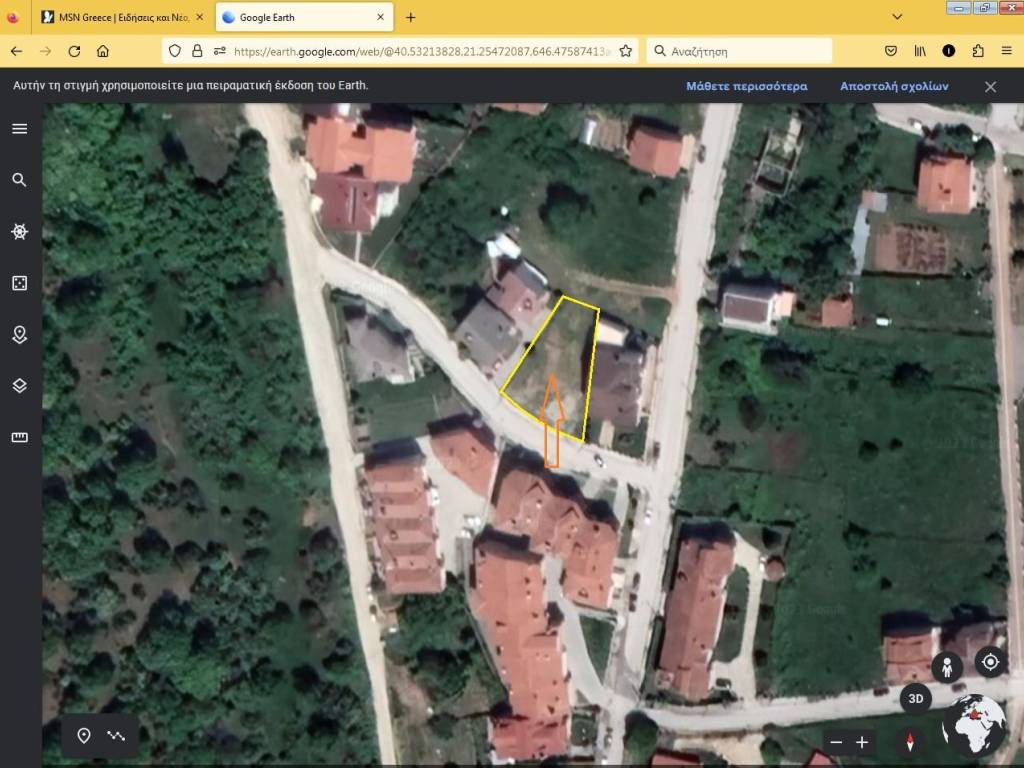
Task: Open Voyager ship's wheel icon
Action: click(19, 232)
